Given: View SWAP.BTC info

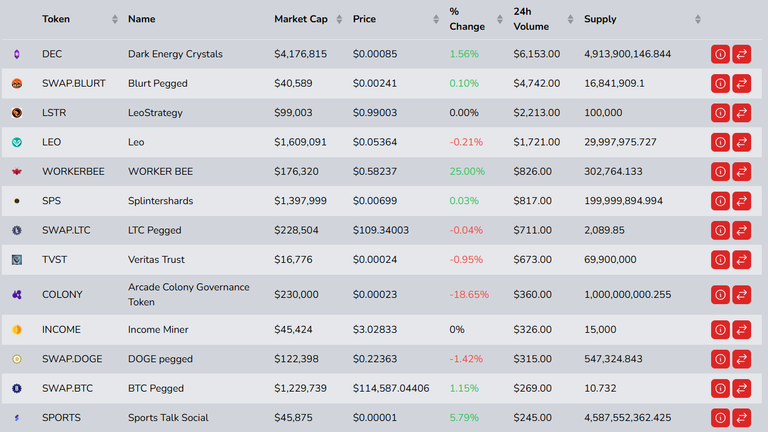Looking at the screenshot, I should [720, 388].
